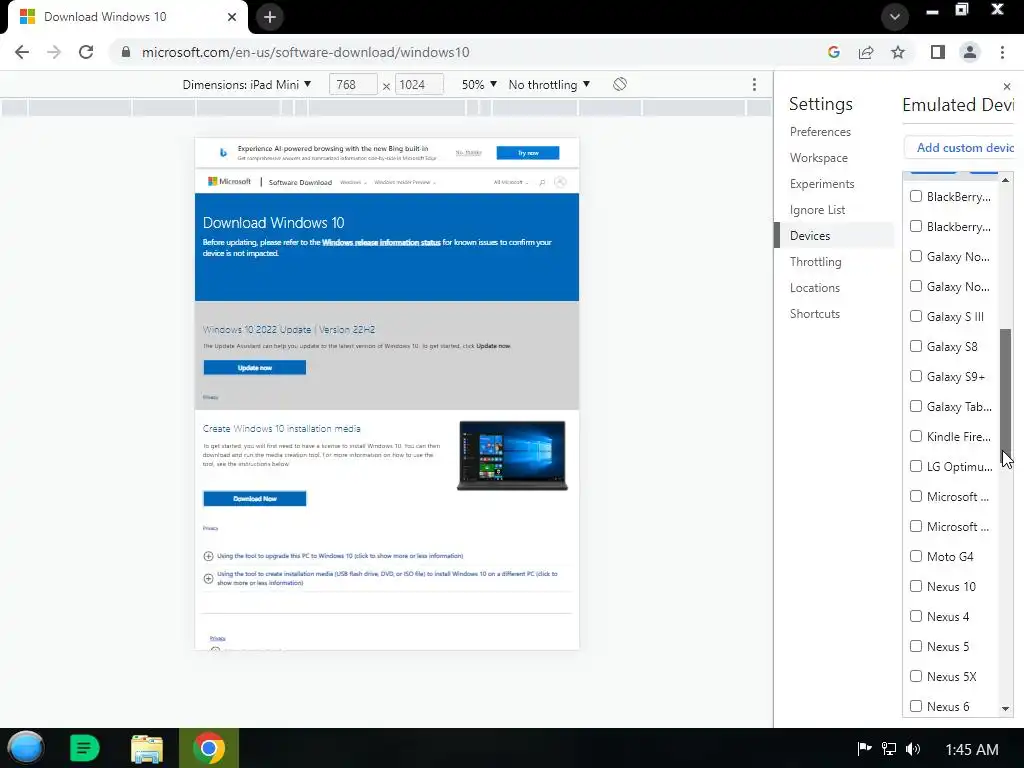Image resolution: width=1024 pixels, height=768 pixels.
Task: Click the Download Now button
Action: point(255,498)
